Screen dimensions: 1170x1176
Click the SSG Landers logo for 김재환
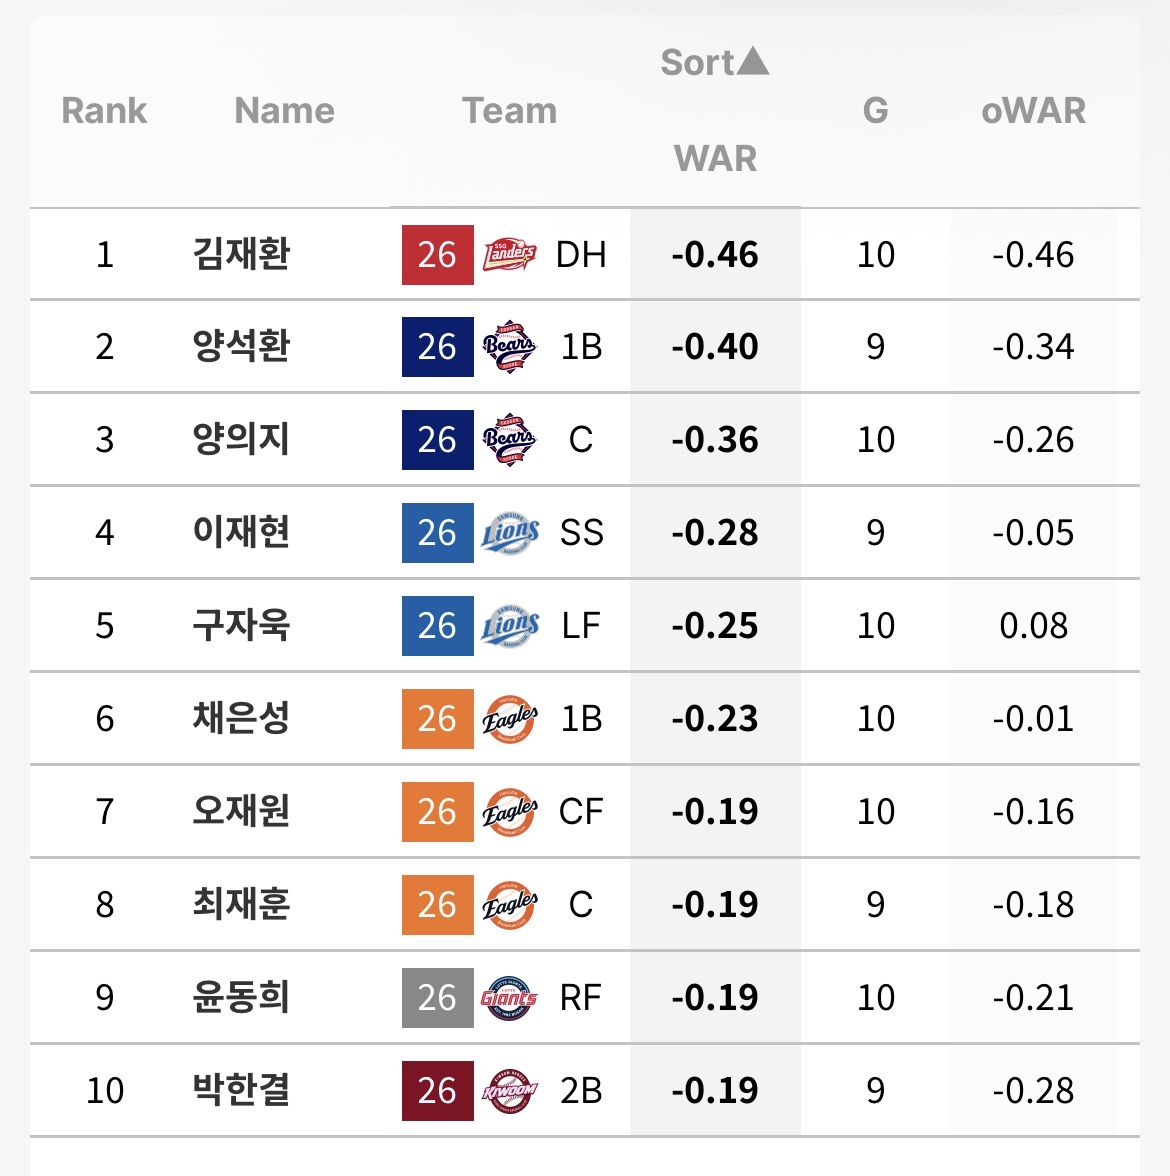point(509,255)
